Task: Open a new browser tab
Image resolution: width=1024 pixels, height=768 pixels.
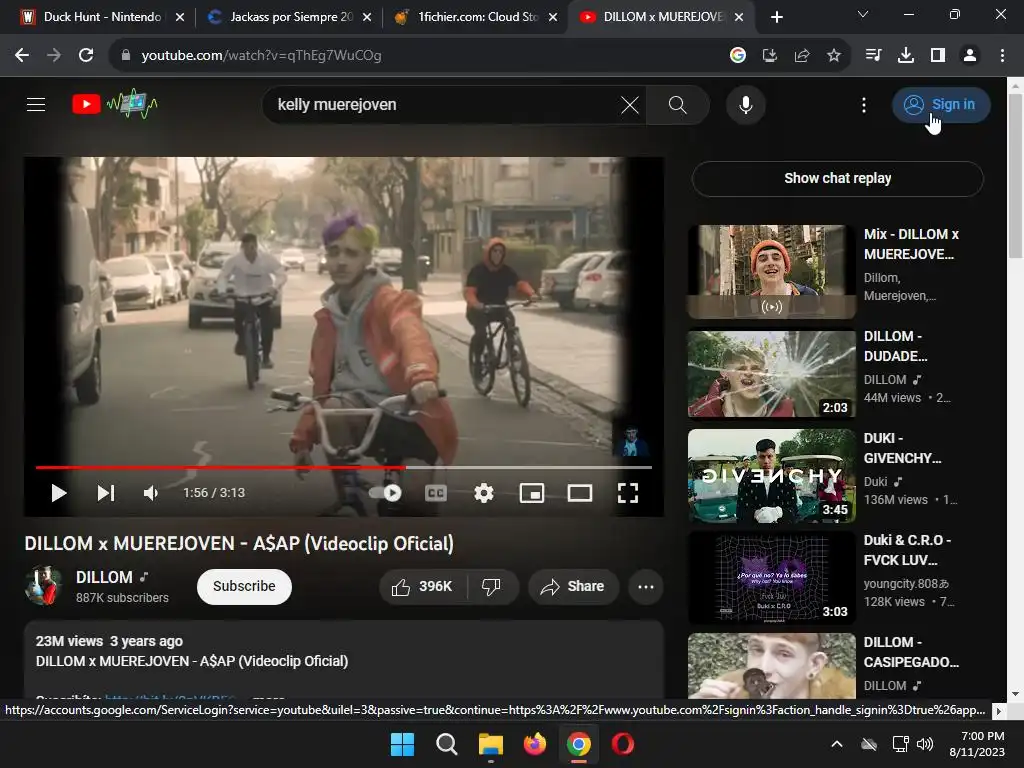Action: (x=776, y=17)
